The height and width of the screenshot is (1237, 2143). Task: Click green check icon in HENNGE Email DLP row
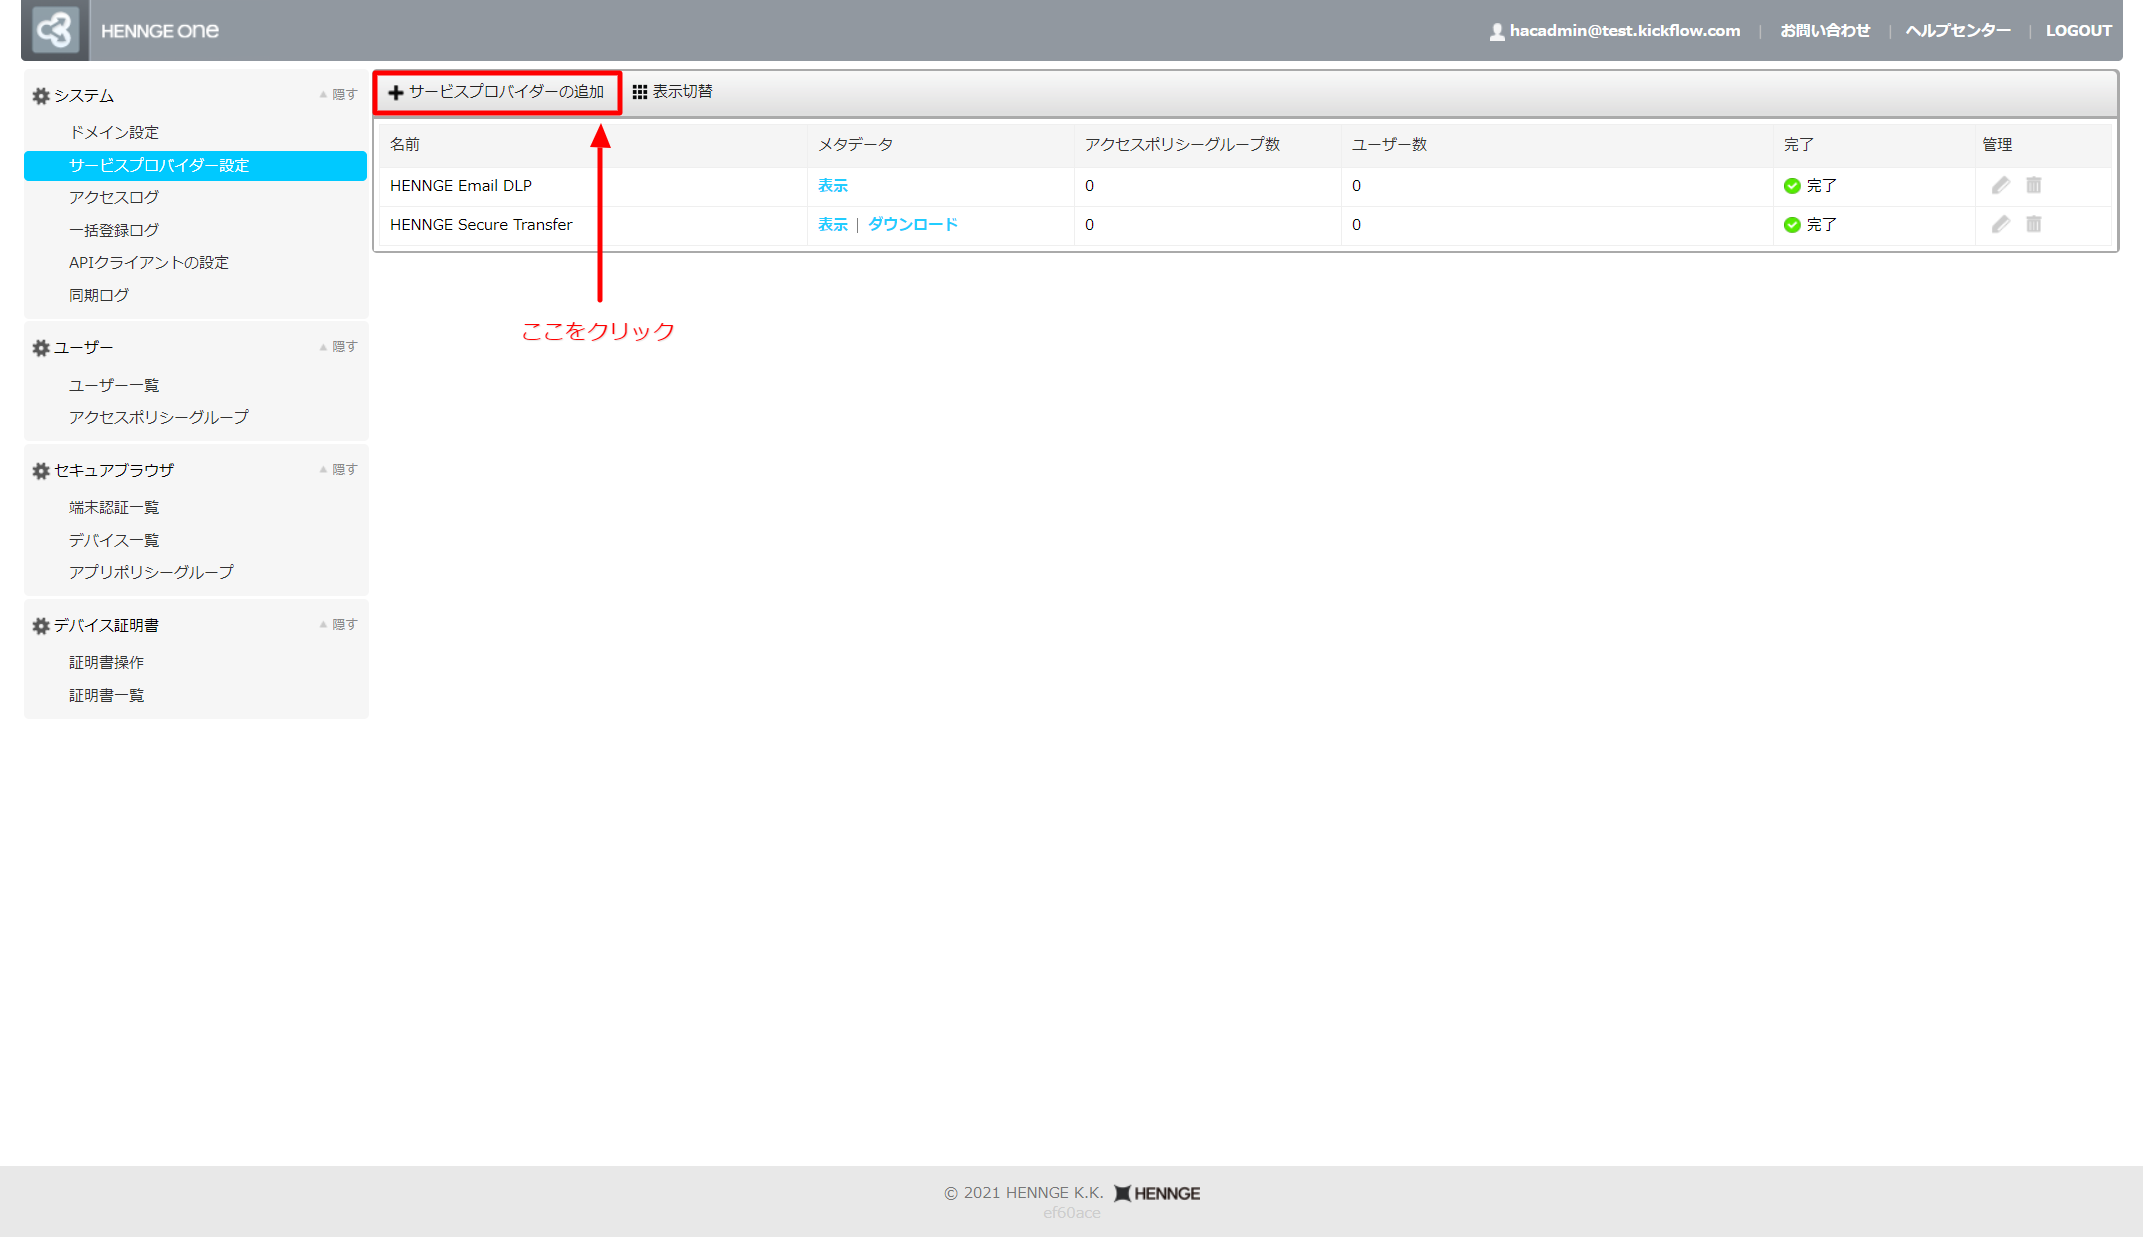(x=1792, y=186)
